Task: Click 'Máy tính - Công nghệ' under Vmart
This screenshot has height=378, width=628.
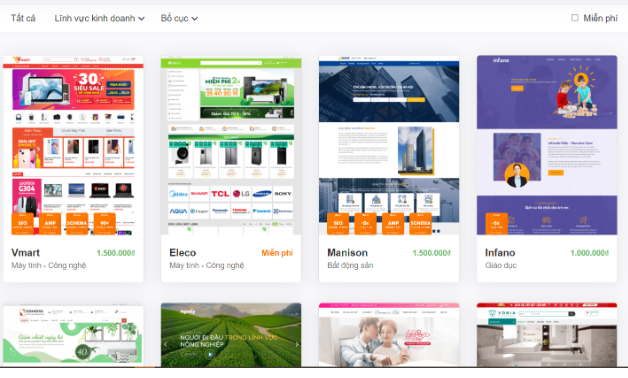Action: point(48,265)
